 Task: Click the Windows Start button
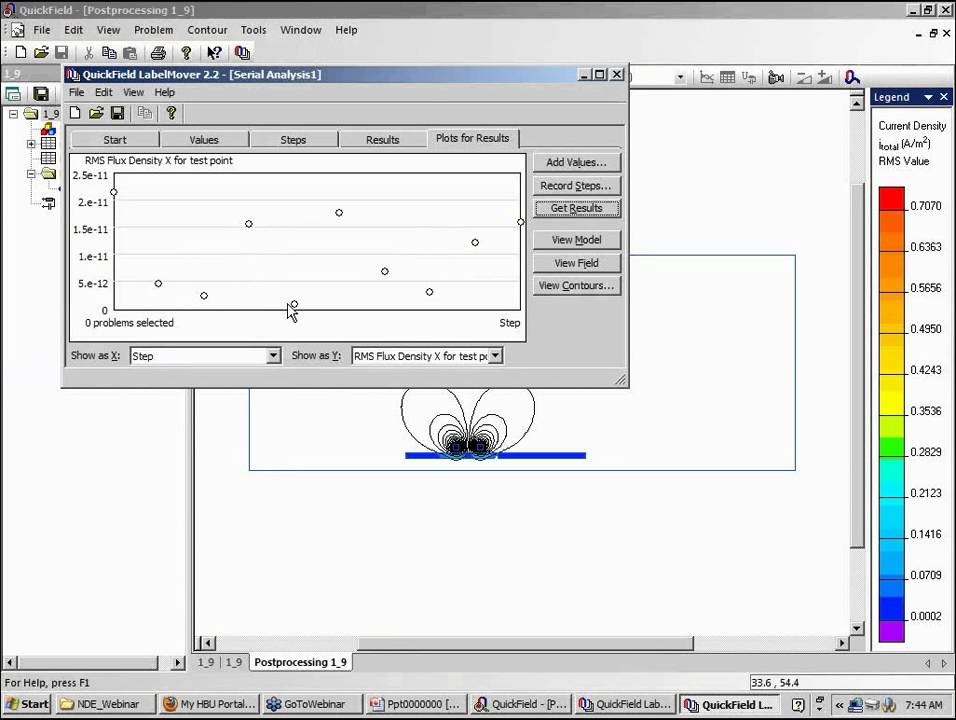(x=27, y=704)
